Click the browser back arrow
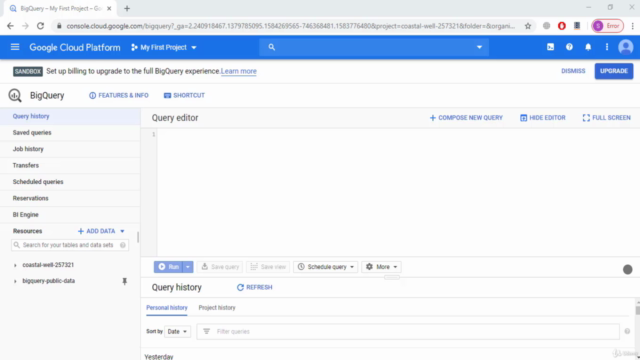Screen dimensions: 640x360 point(10,26)
